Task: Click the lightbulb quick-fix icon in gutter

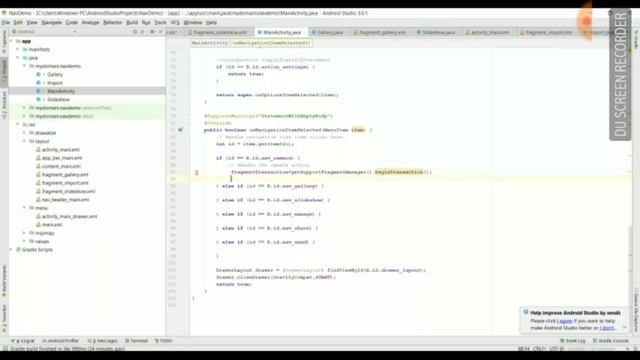Action: (x=197, y=173)
